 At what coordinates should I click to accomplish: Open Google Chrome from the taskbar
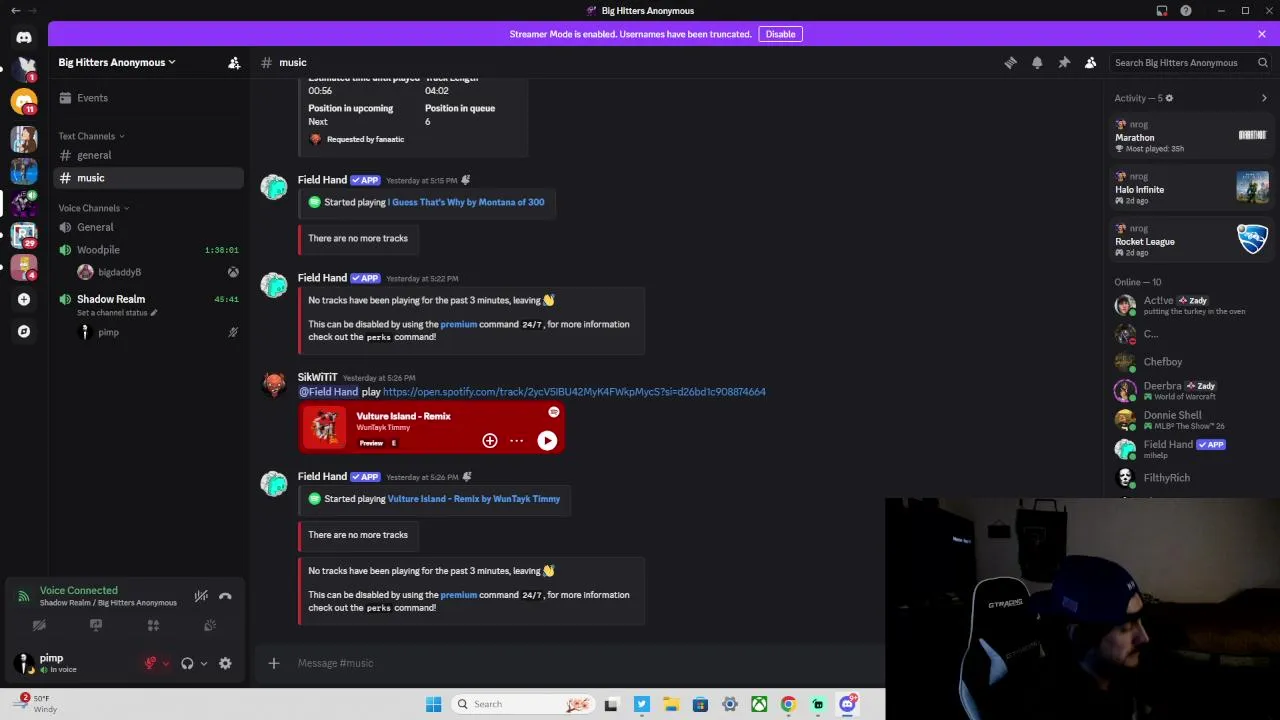[789, 704]
